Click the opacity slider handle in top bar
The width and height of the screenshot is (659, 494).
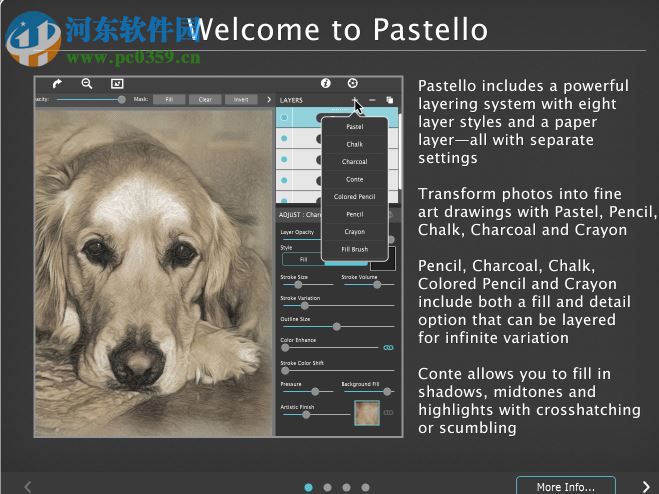click(x=121, y=100)
